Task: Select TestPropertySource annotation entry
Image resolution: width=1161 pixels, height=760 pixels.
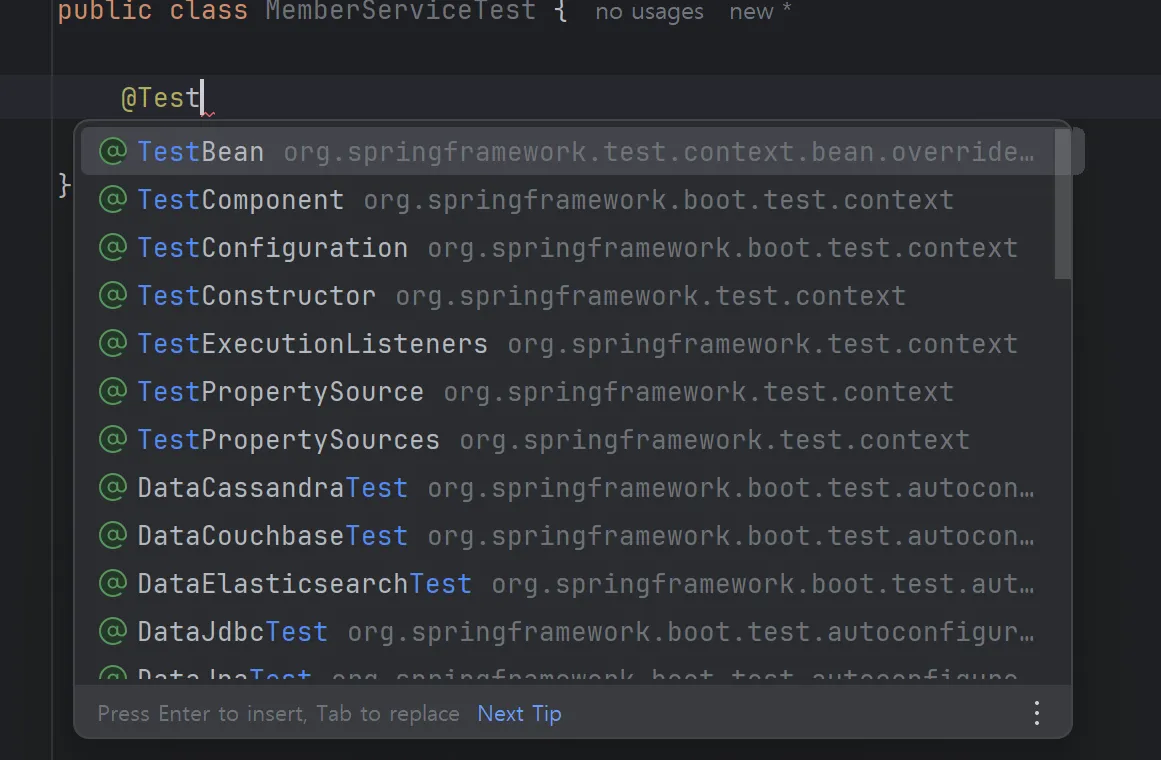Action: click(x=568, y=392)
